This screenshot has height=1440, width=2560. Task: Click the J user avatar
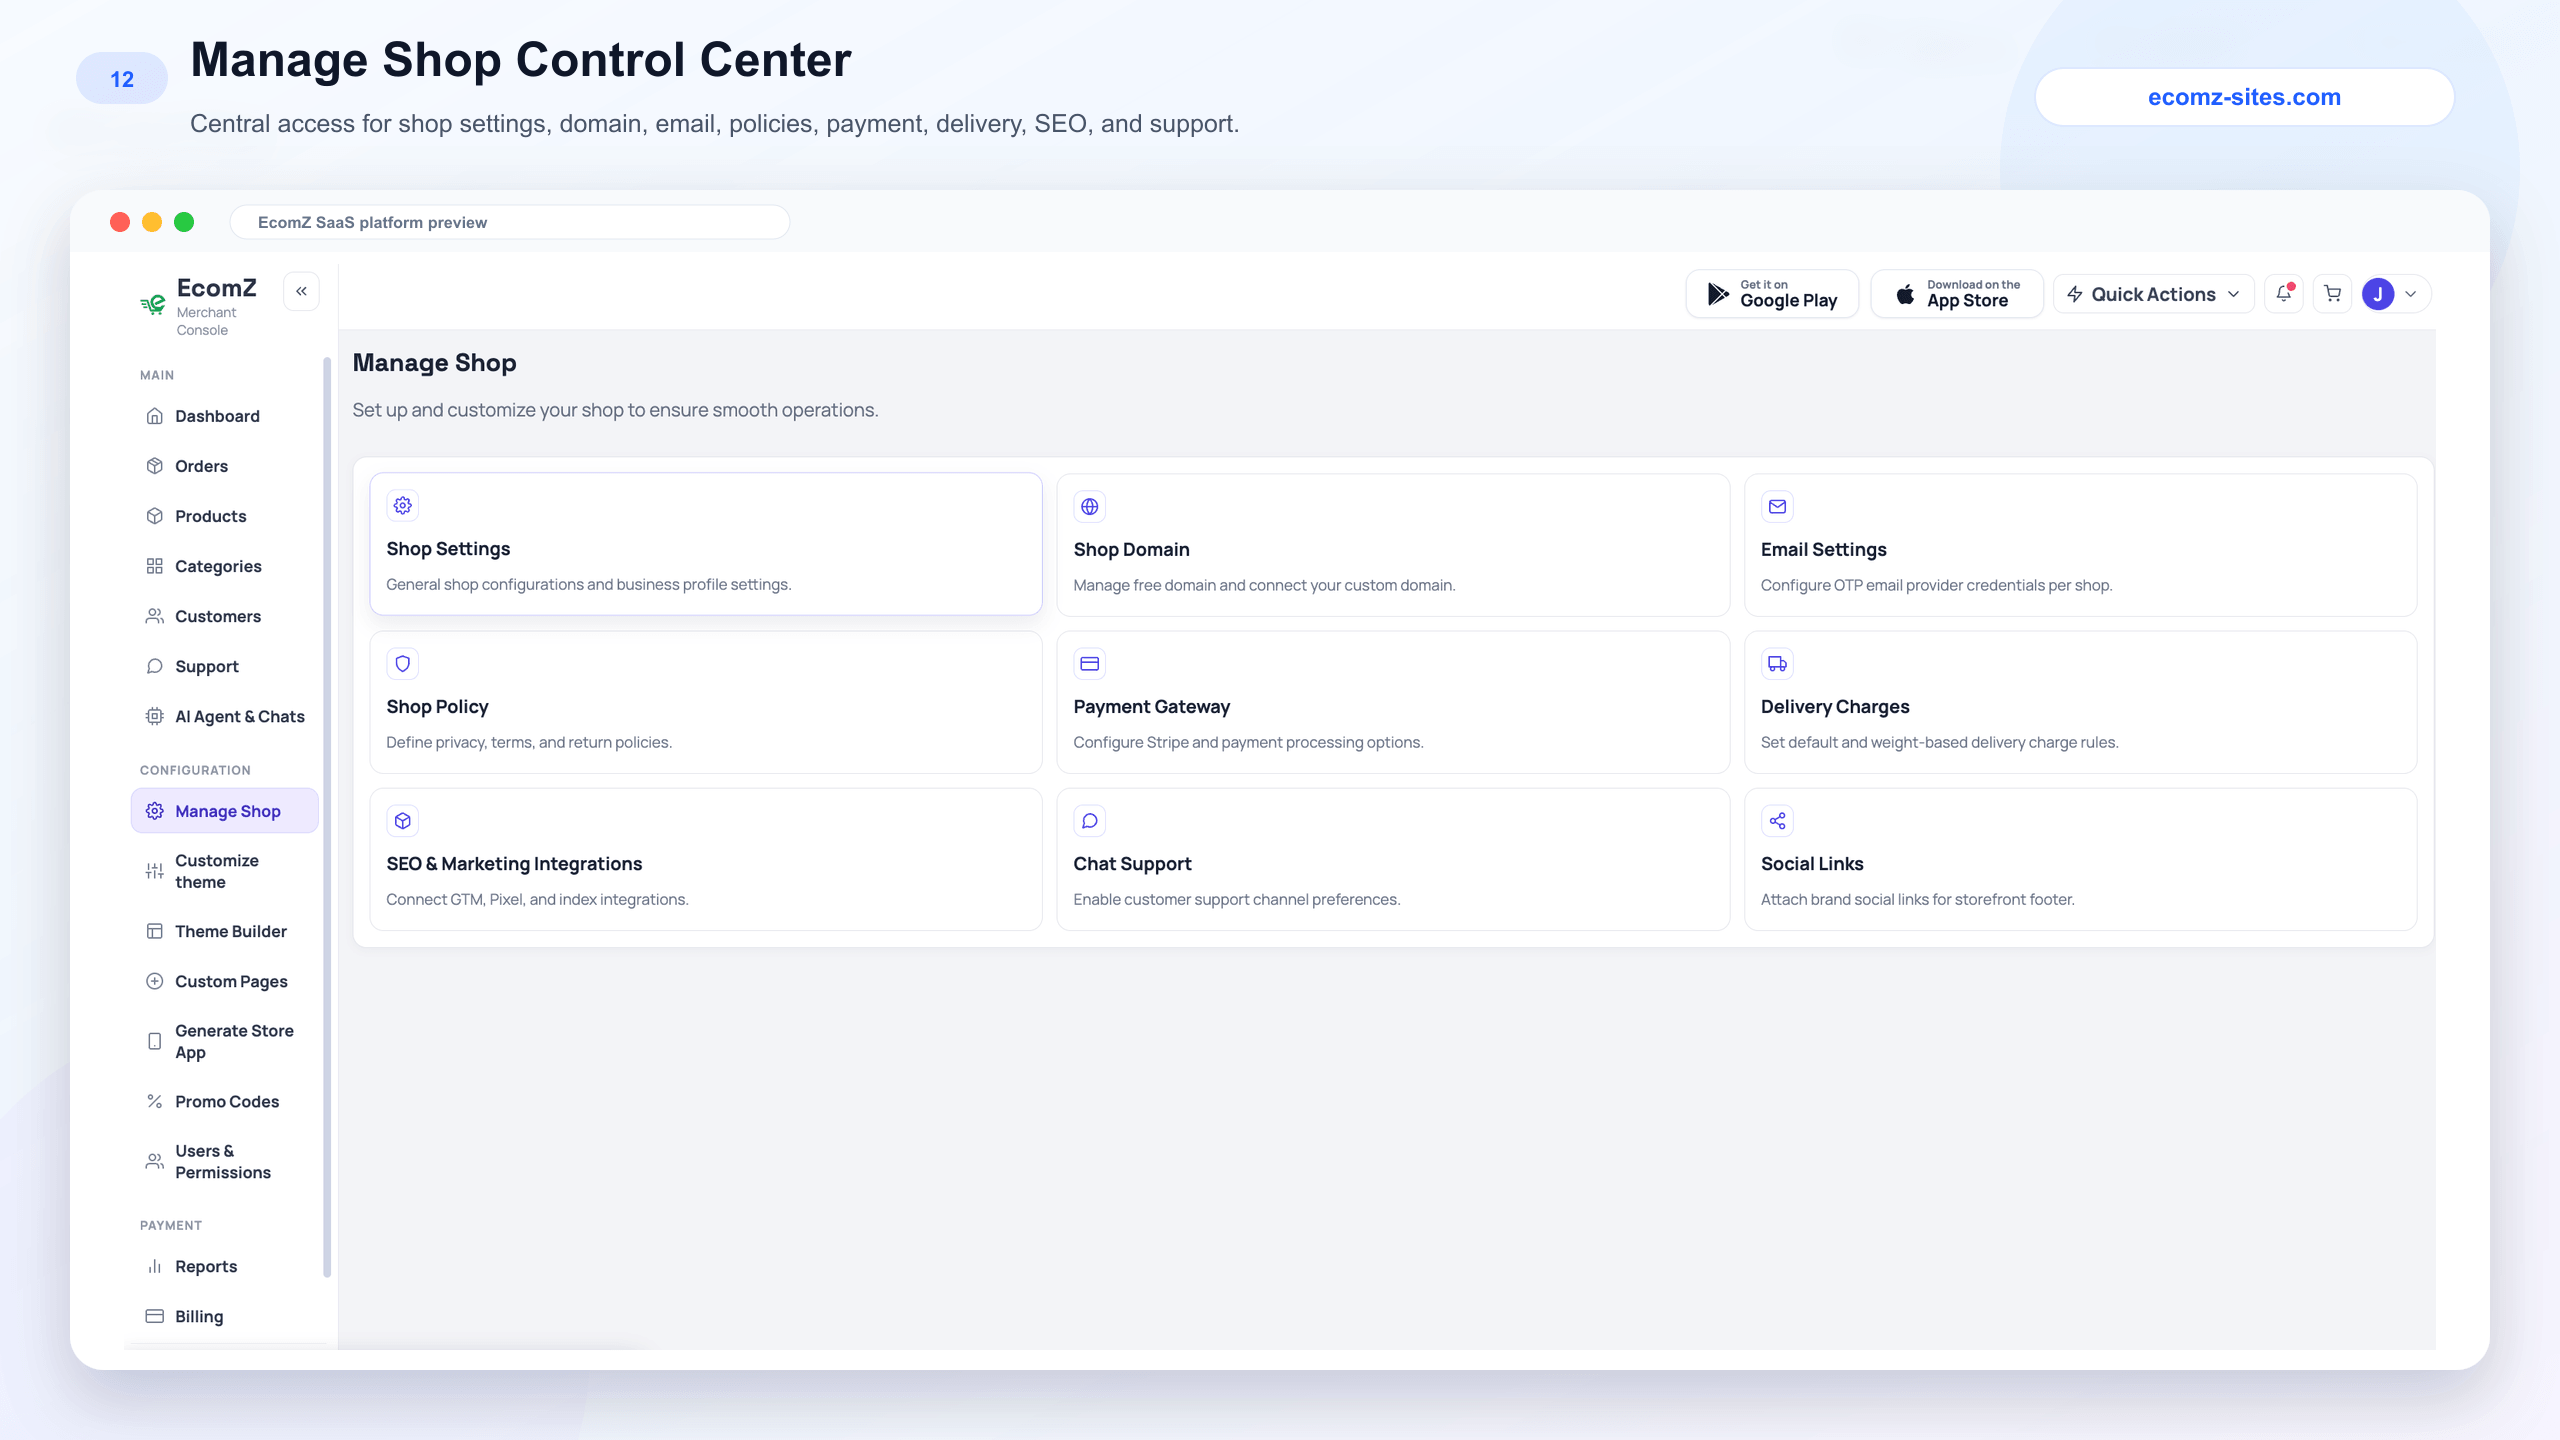pyautogui.click(x=2378, y=294)
